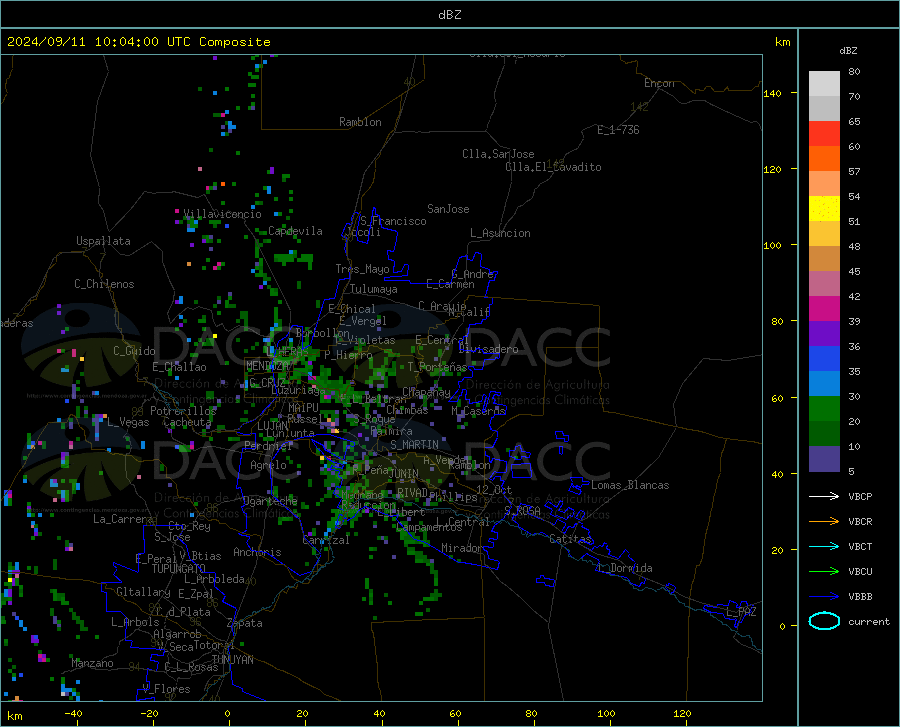
Task: Click the 'V_Flores' map label
Action: pyautogui.click(x=166, y=689)
